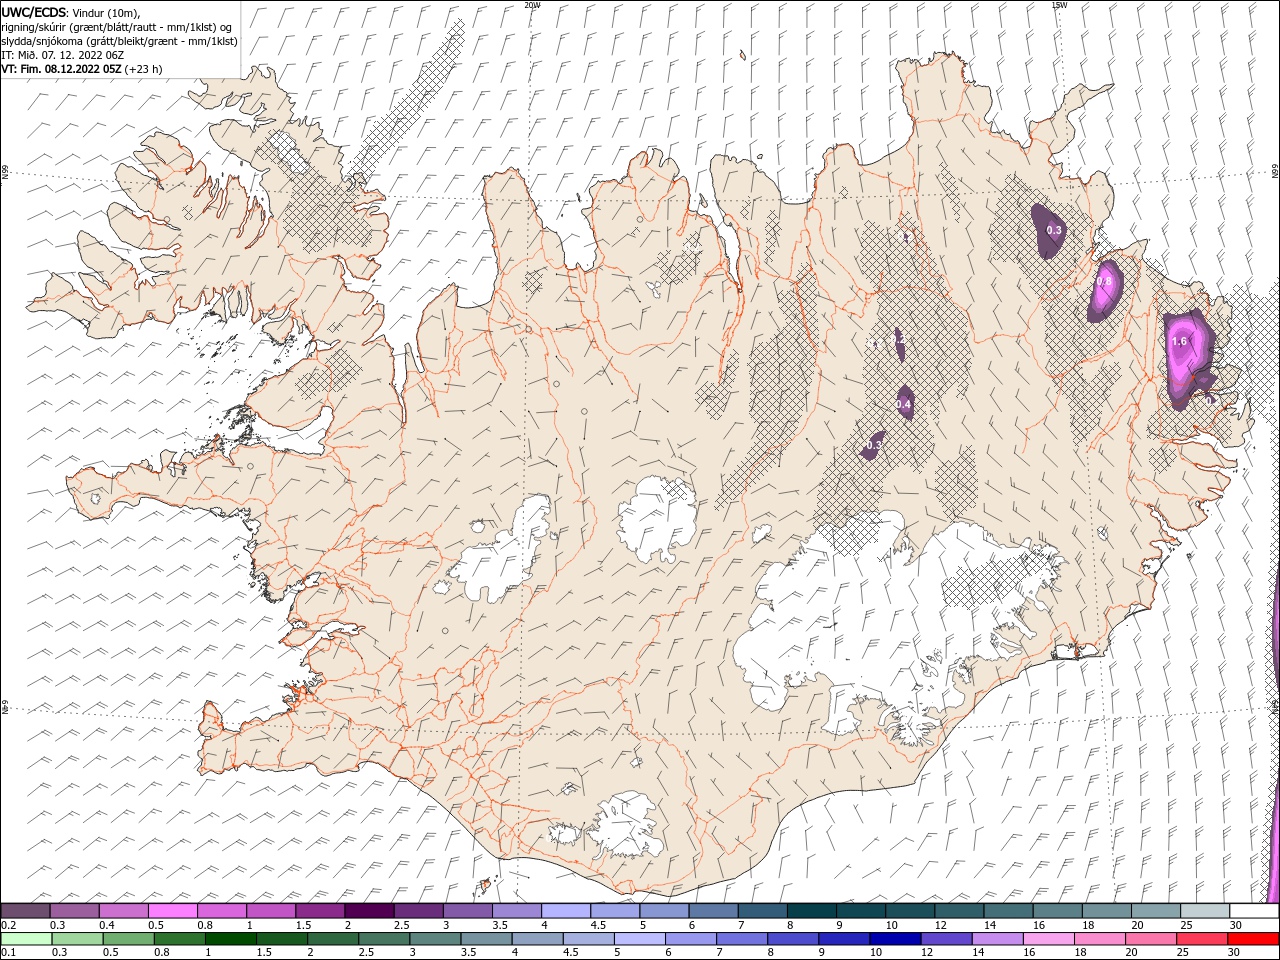Pick the 0.8 swatch in the purple legend row
The height and width of the screenshot is (960, 1280).
click(x=222, y=911)
